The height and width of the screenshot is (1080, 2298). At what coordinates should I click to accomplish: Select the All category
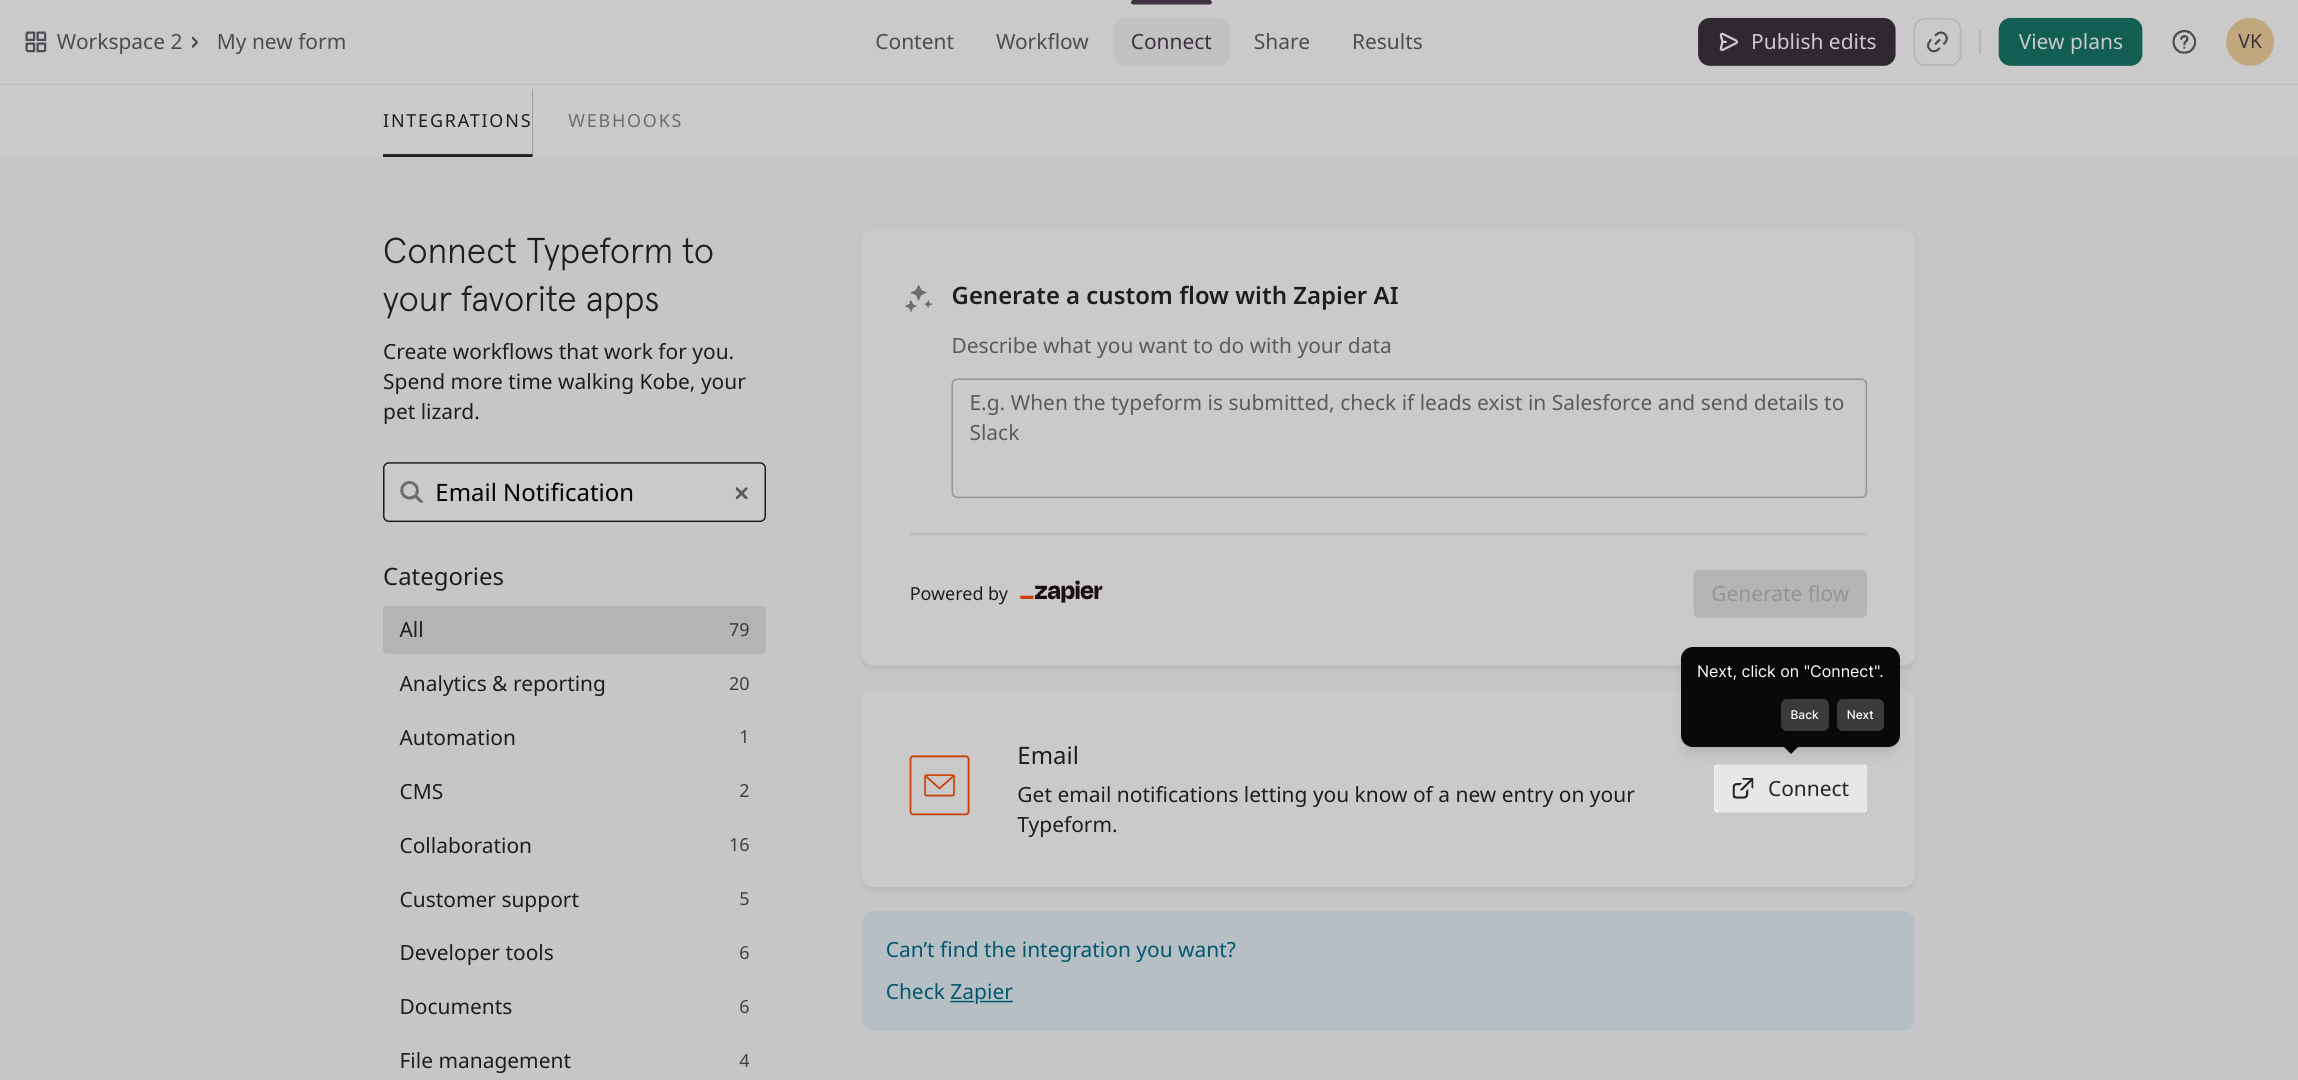pyautogui.click(x=574, y=630)
